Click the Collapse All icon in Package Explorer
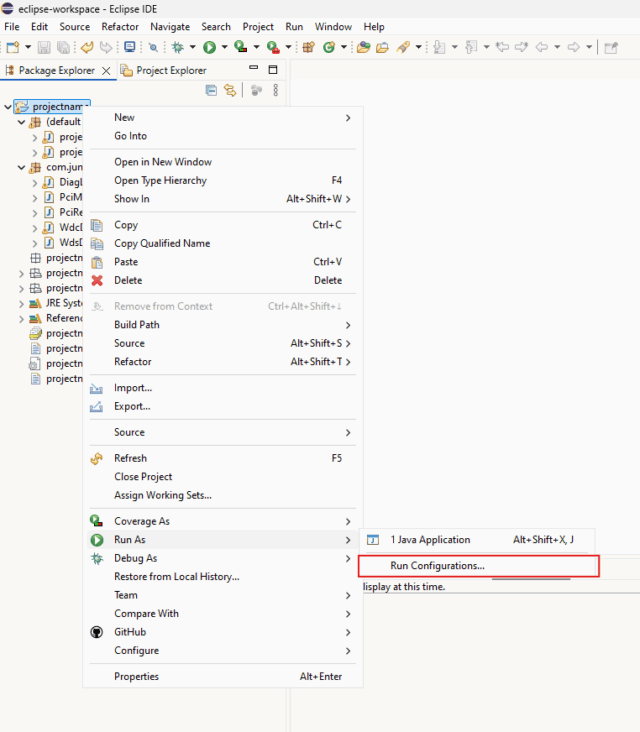This screenshot has height=732, width=640. [211, 90]
